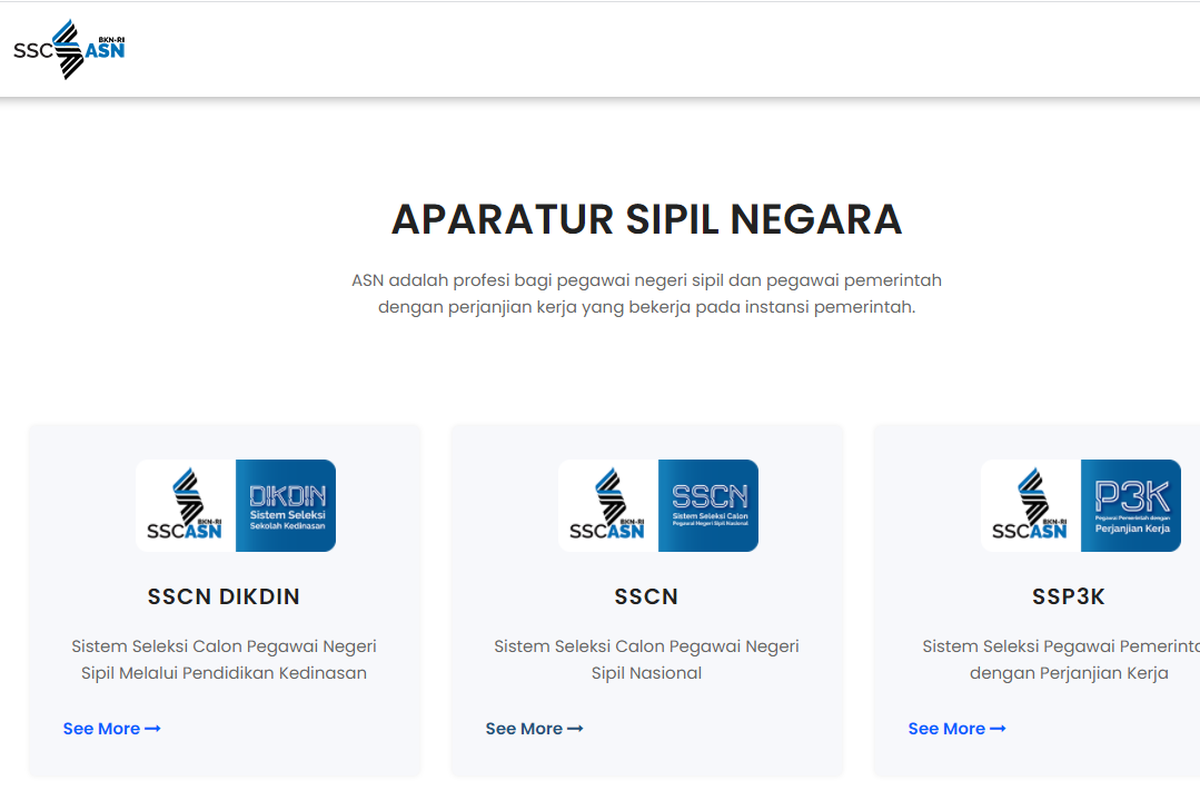The image size is (1200, 800).
Task: Click the blue P3K Perjanjian Kerja badge
Action: click(x=1131, y=505)
